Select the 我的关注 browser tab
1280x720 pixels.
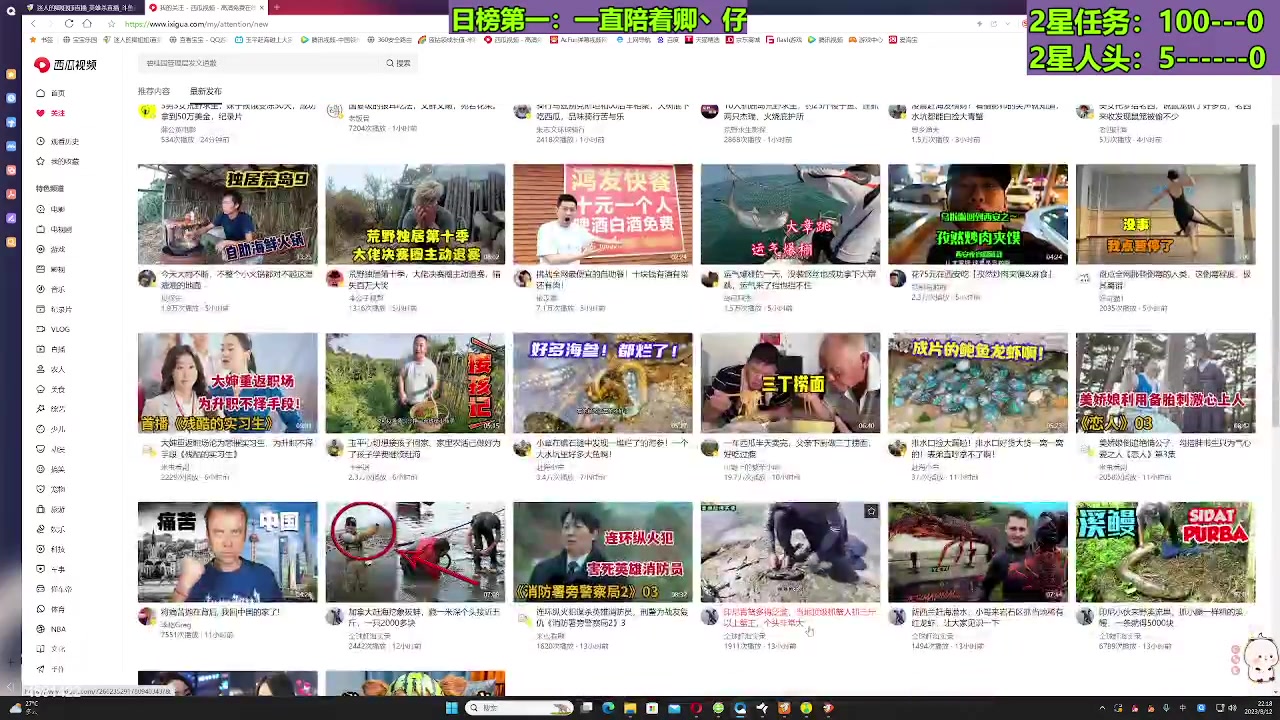190,8
